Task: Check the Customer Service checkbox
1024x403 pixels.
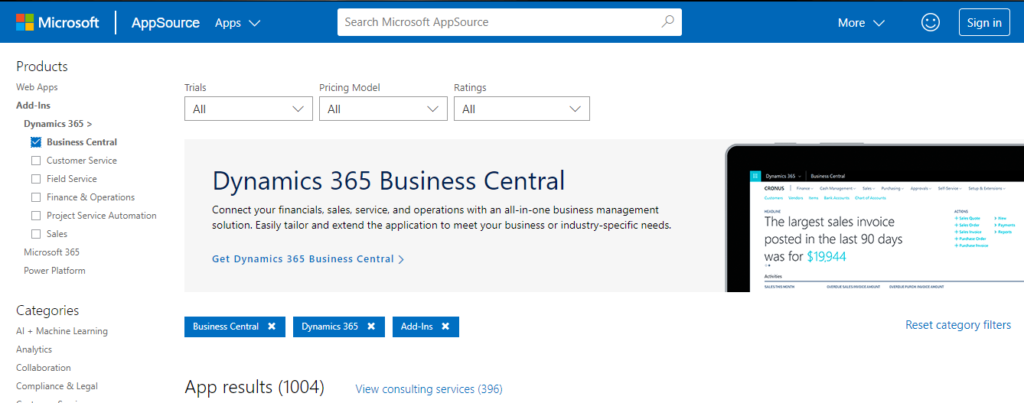Action: coord(36,160)
